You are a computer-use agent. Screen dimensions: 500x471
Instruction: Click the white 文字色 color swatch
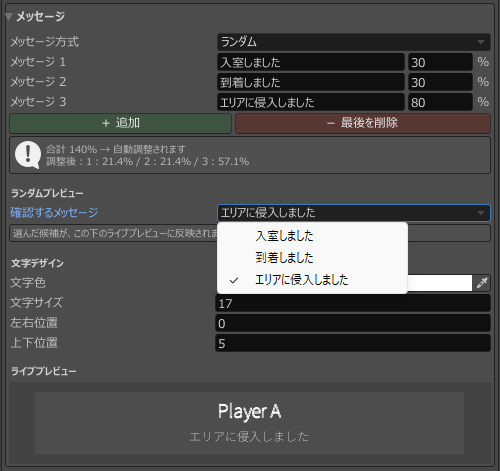[x=439, y=283]
